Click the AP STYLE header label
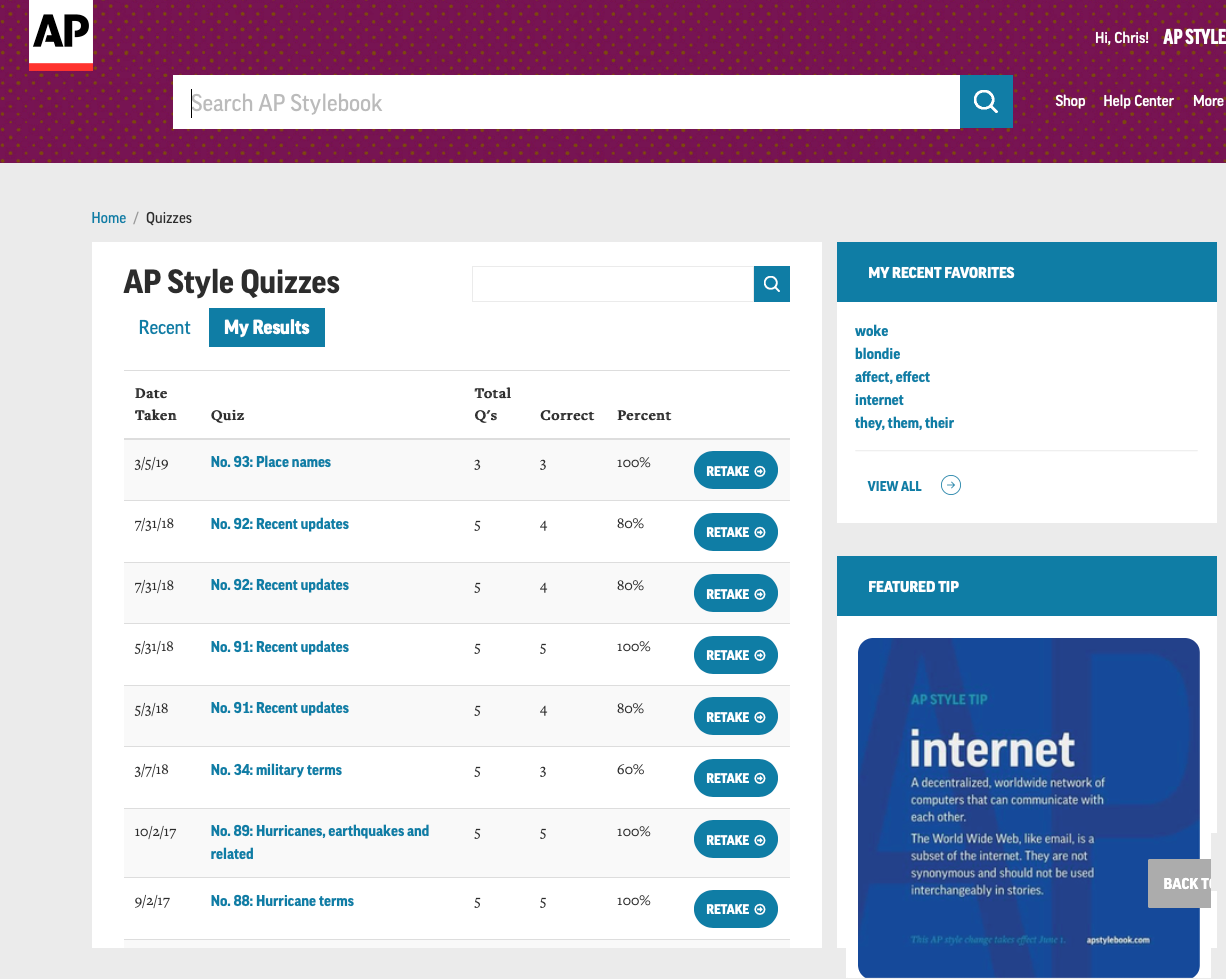Viewport: 1226px width, 979px height. pyautogui.click(x=1194, y=37)
